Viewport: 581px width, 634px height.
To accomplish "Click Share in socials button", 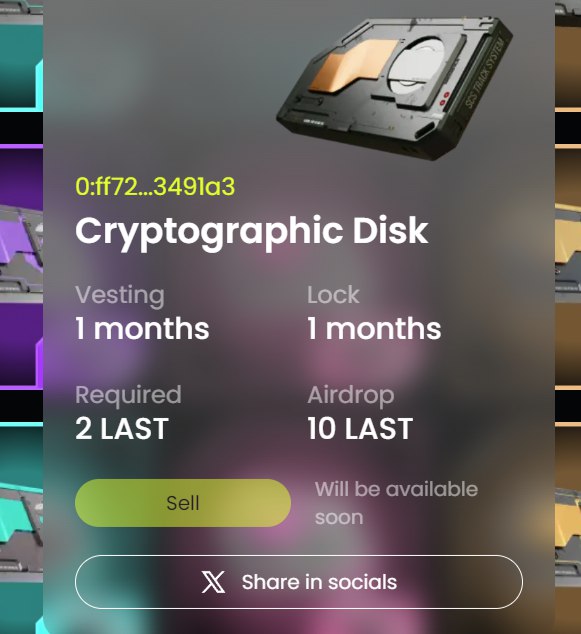I will 299,582.
